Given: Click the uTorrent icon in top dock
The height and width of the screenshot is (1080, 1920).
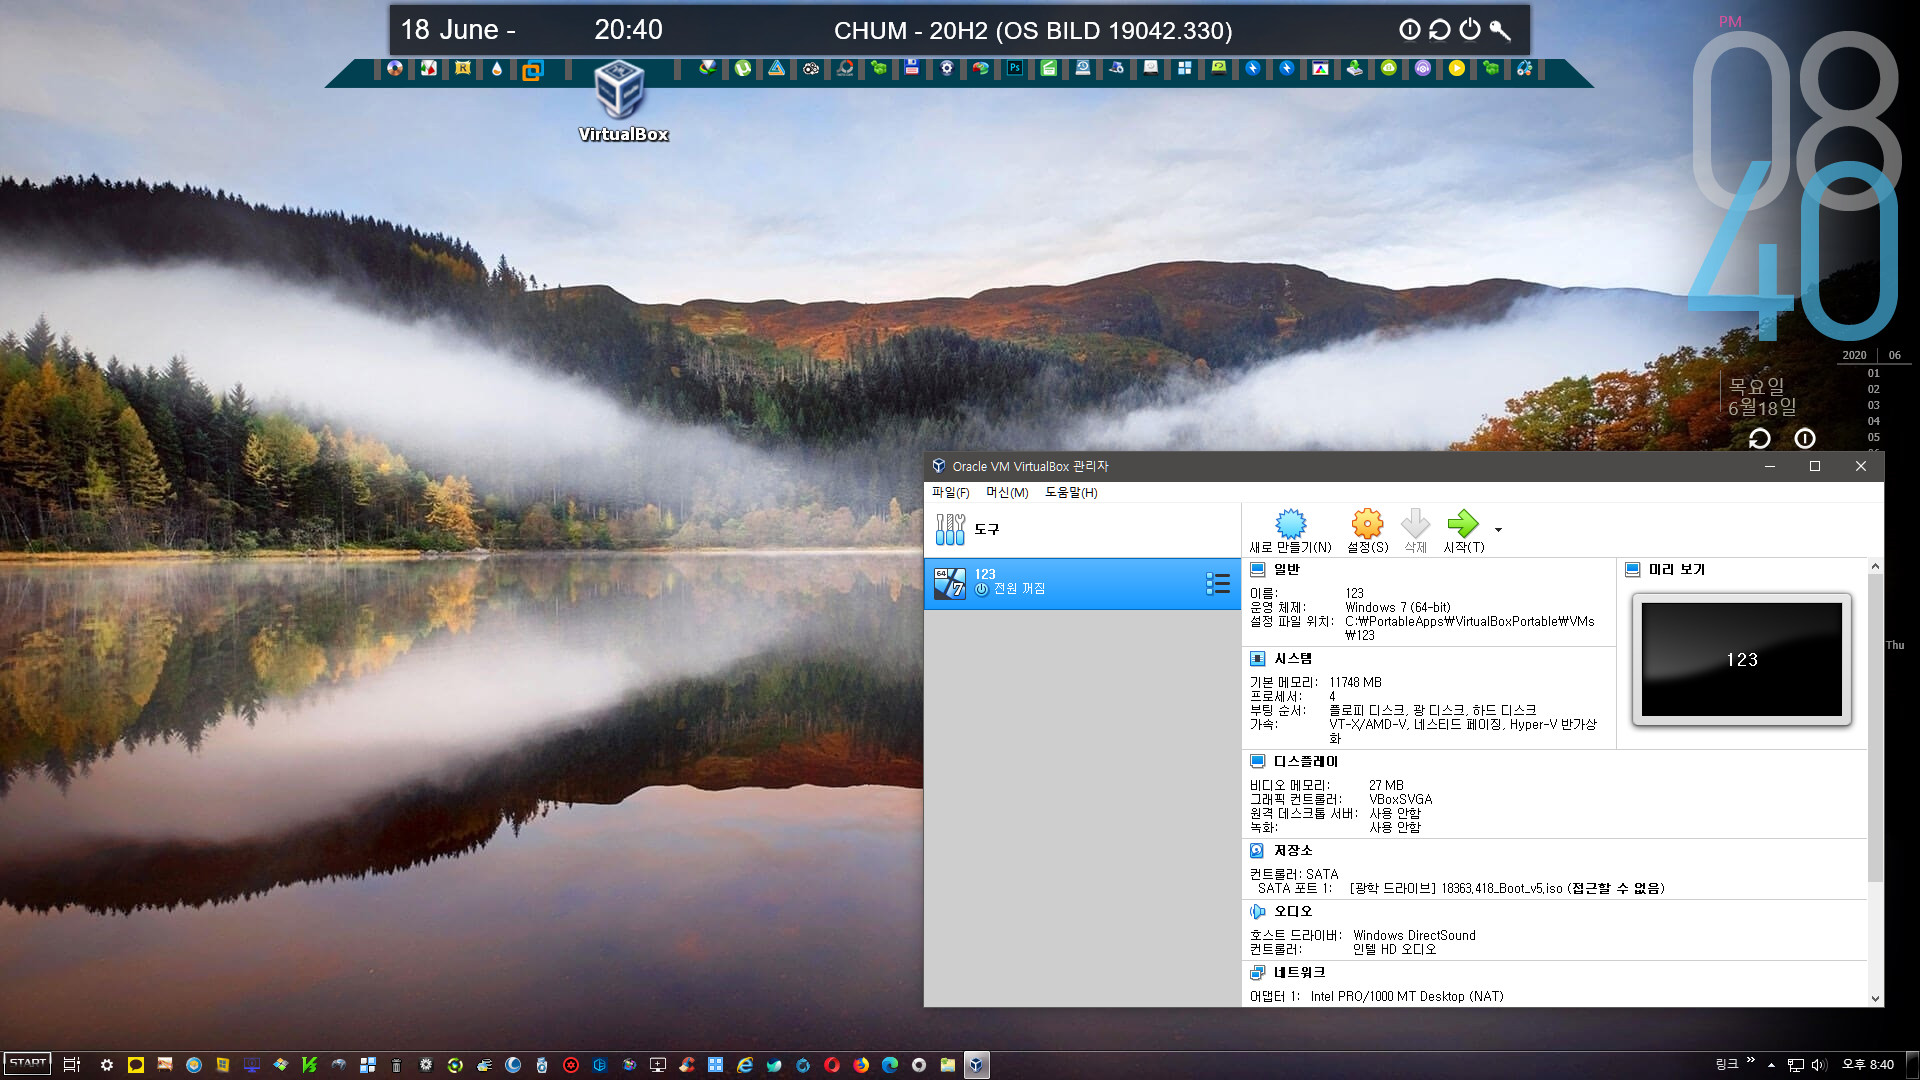Looking at the screenshot, I should pyautogui.click(x=743, y=69).
